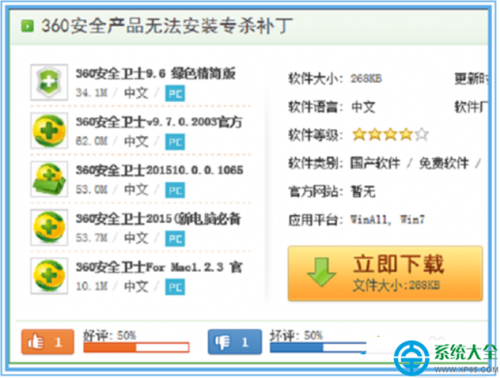Click the PC badge under the For Mac entry
Viewport: 500px width, 378px height.
coord(175,287)
